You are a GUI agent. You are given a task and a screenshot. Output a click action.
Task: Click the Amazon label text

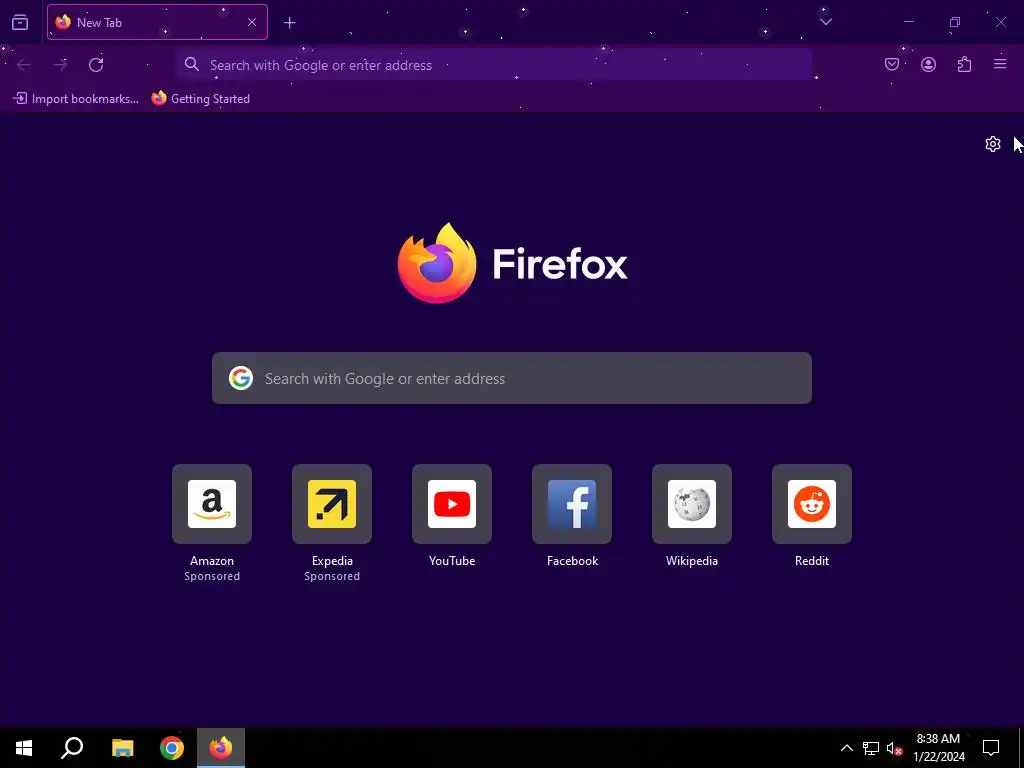click(x=212, y=561)
